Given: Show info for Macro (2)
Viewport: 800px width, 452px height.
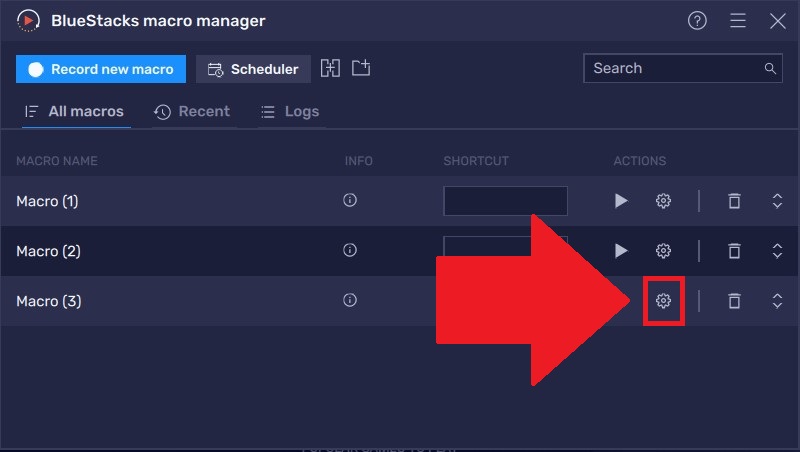Looking at the screenshot, I should 349,250.
